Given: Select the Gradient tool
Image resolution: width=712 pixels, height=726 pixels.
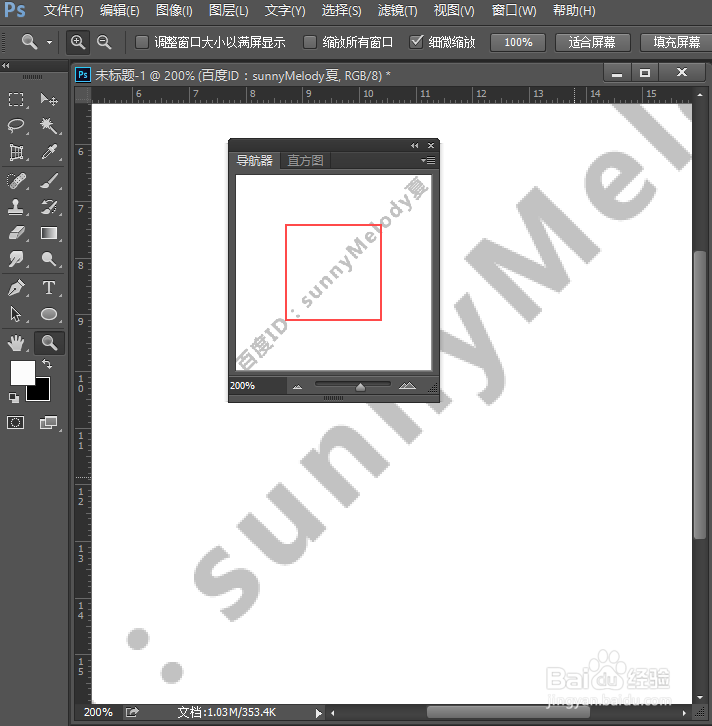Looking at the screenshot, I should point(49,233).
